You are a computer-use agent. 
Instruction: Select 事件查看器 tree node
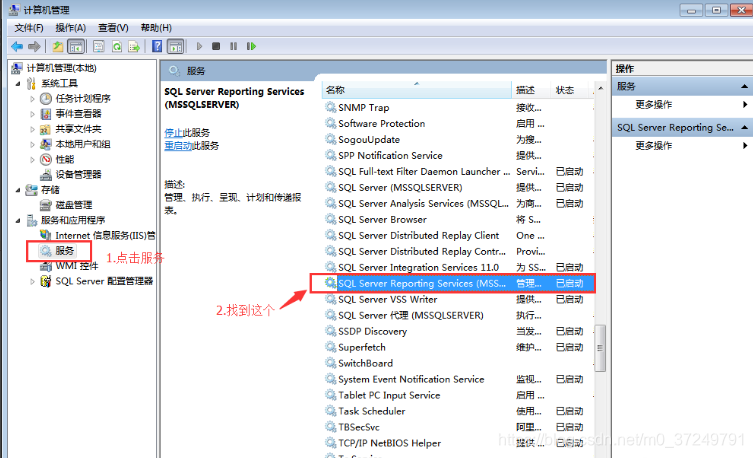[78, 114]
